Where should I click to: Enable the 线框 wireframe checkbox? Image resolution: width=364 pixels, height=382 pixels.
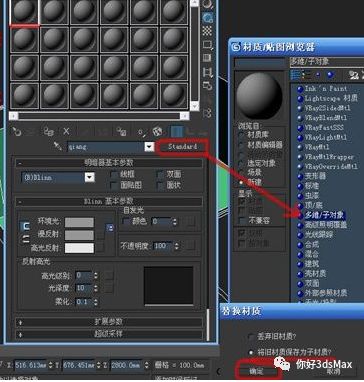115,174
